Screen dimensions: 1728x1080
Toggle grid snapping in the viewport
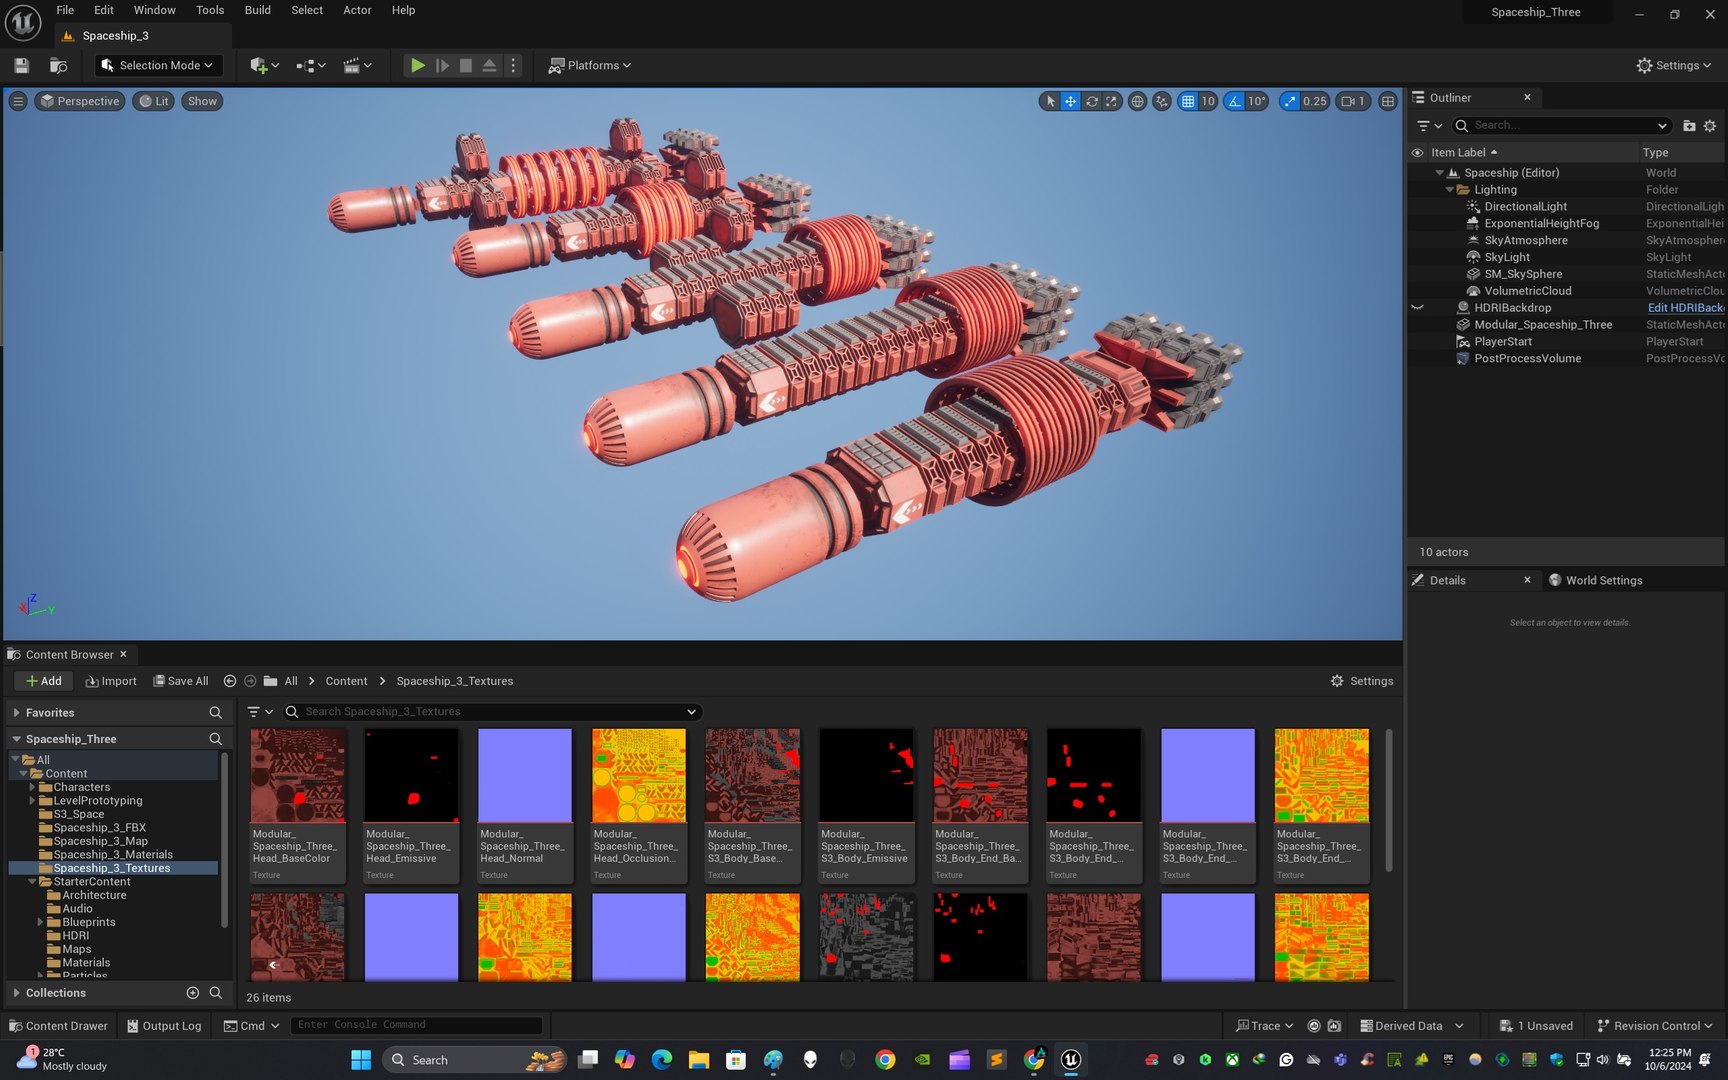point(1188,101)
